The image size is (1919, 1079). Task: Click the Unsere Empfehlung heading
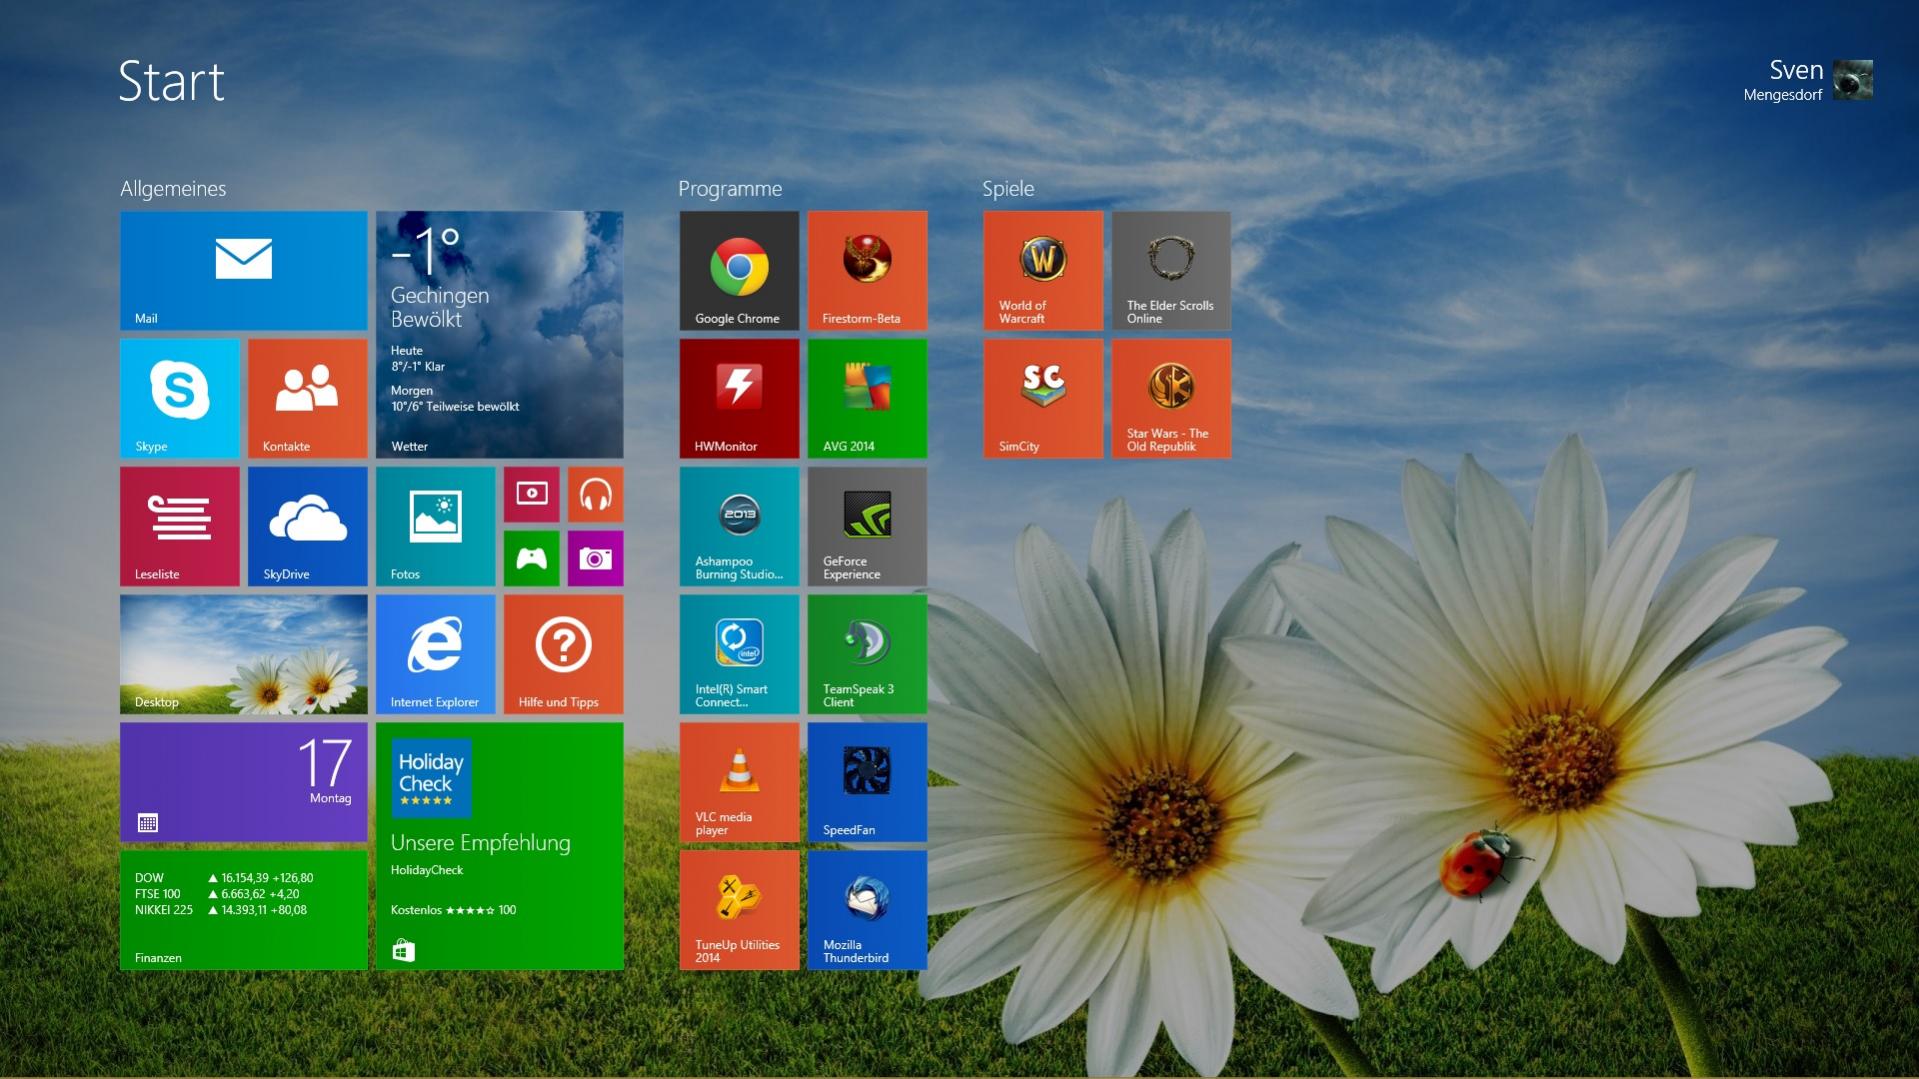pos(480,843)
